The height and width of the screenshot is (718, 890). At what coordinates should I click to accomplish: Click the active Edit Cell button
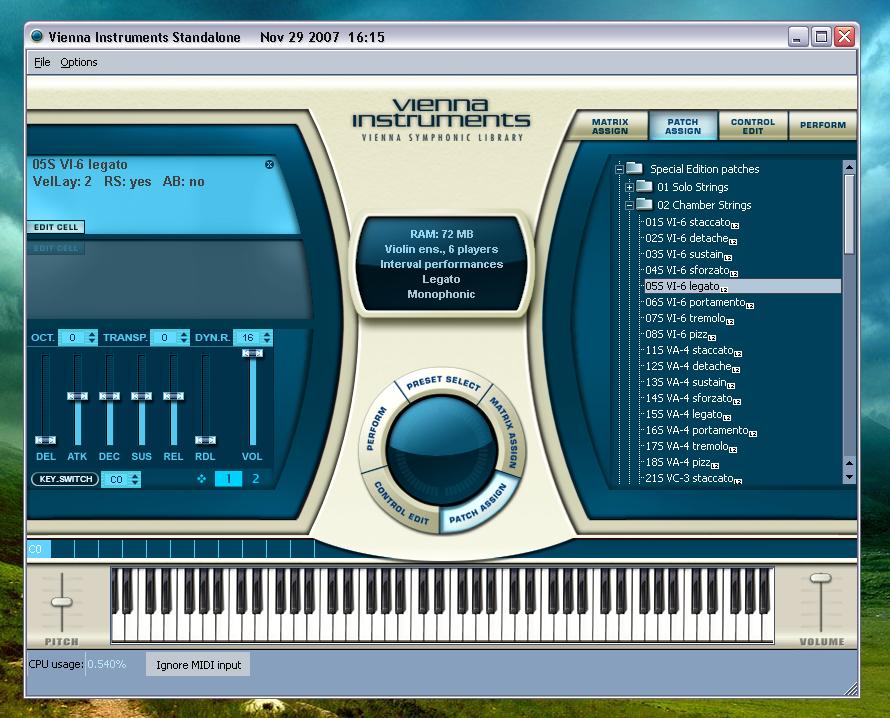click(56, 227)
